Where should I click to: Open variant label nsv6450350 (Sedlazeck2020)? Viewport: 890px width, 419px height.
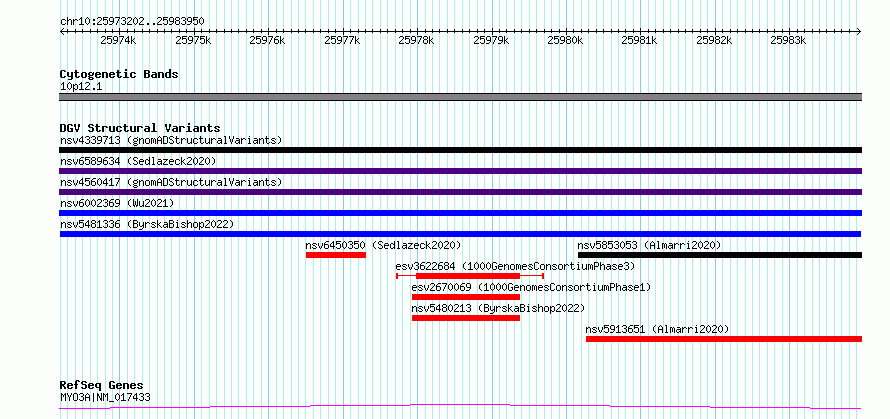tap(383, 245)
